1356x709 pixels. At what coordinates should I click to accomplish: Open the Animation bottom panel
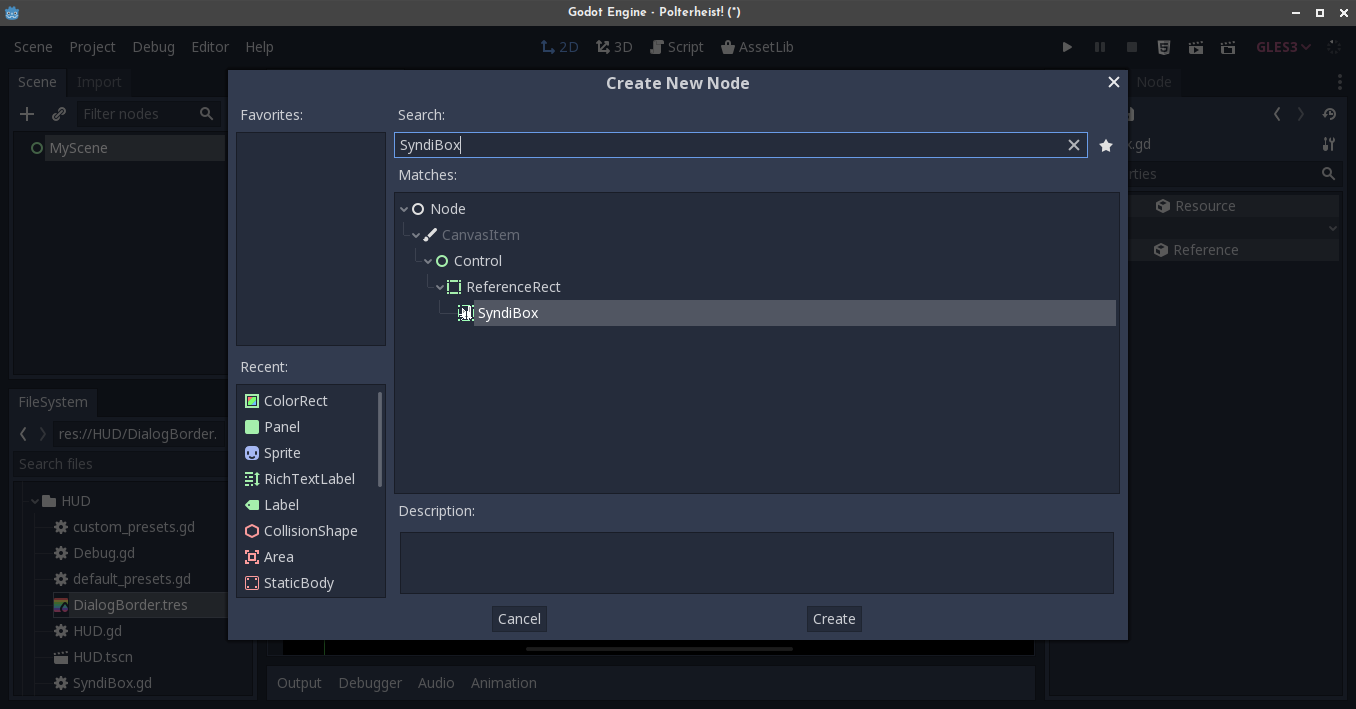503,683
